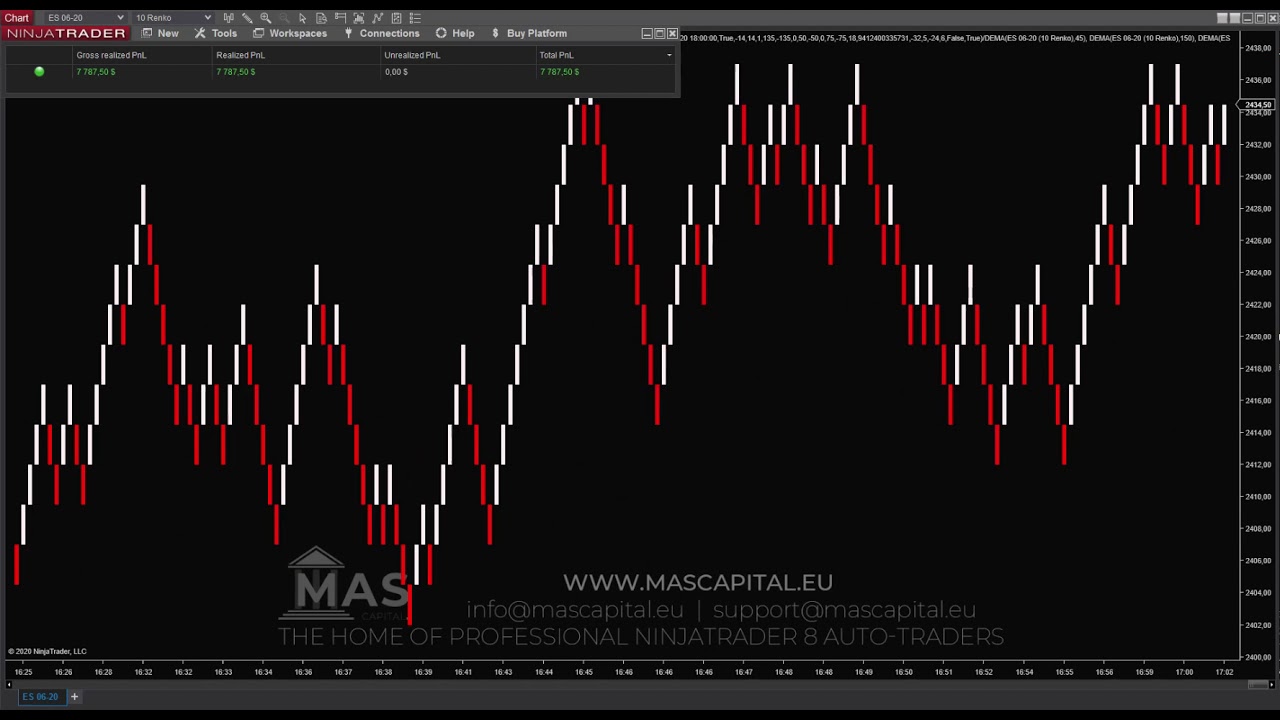The height and width of the screenshot is (720, 1280).
Task: Open the data box icon
Action: point(321,18)
